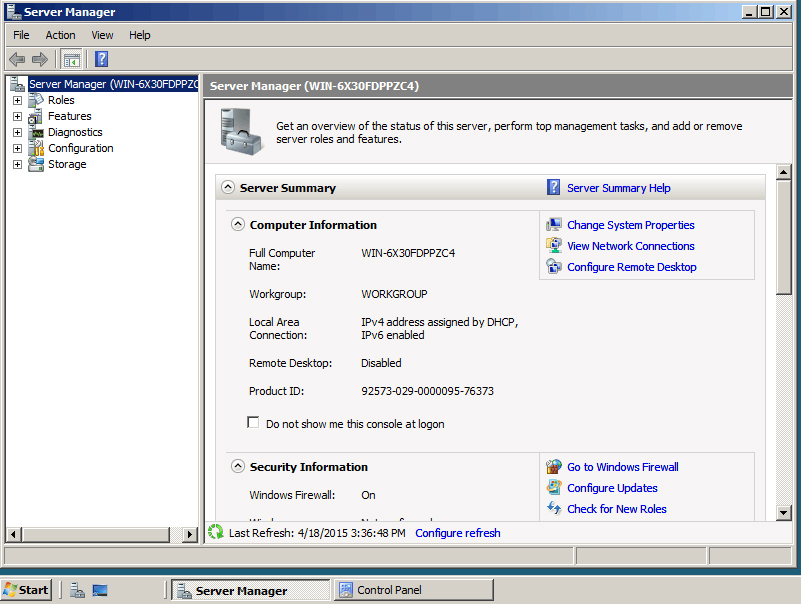Click Check for New Roles link
The image size is (801, 604).
(617, 509)
